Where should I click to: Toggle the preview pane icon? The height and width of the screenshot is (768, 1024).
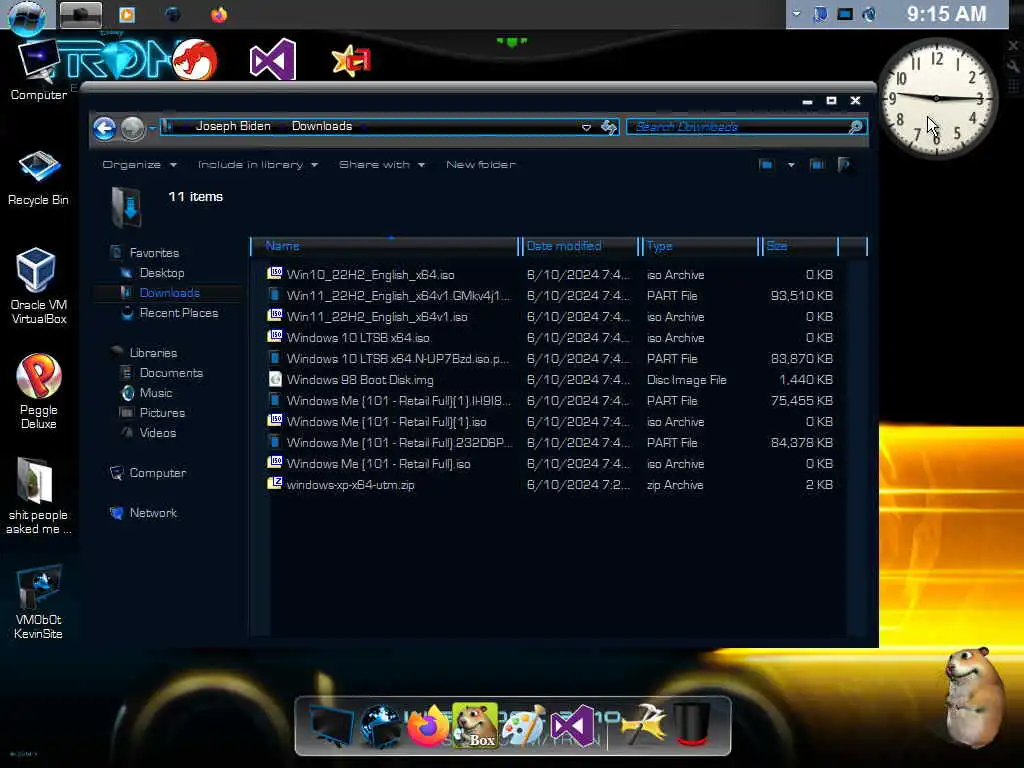tap(816, 165)
